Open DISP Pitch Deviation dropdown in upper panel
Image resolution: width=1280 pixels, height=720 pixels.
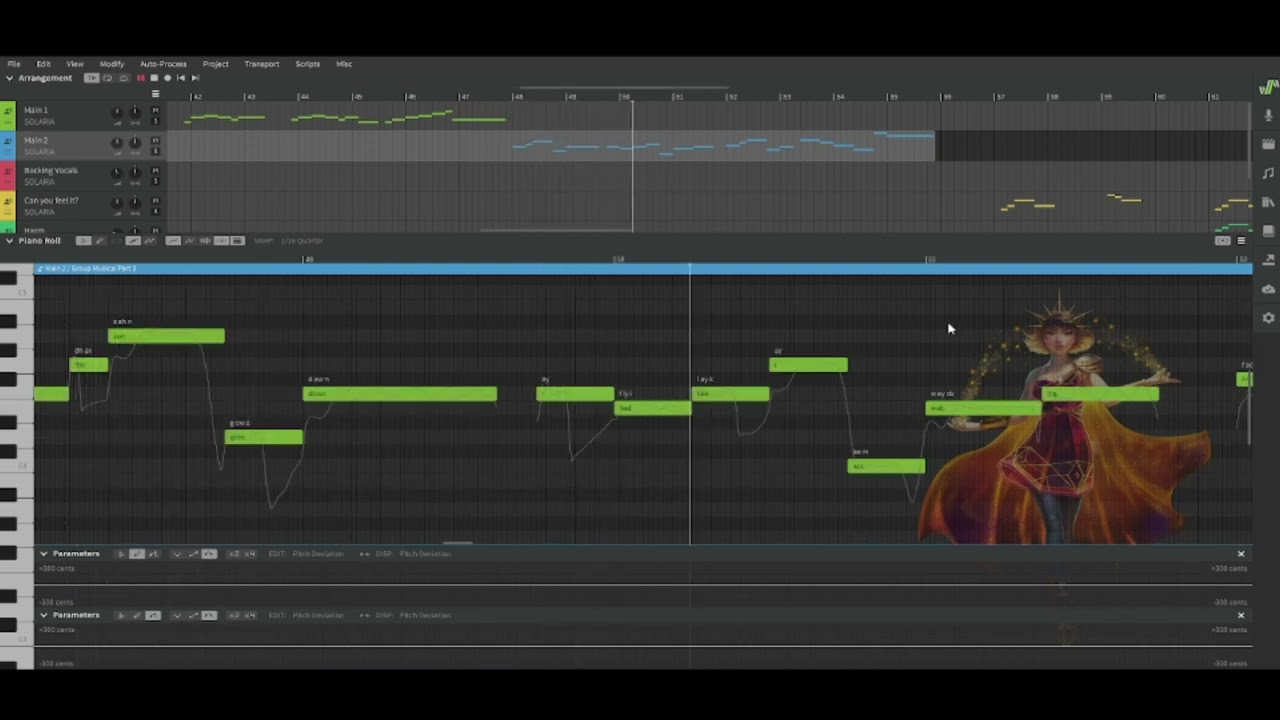[x=425, y=554]
